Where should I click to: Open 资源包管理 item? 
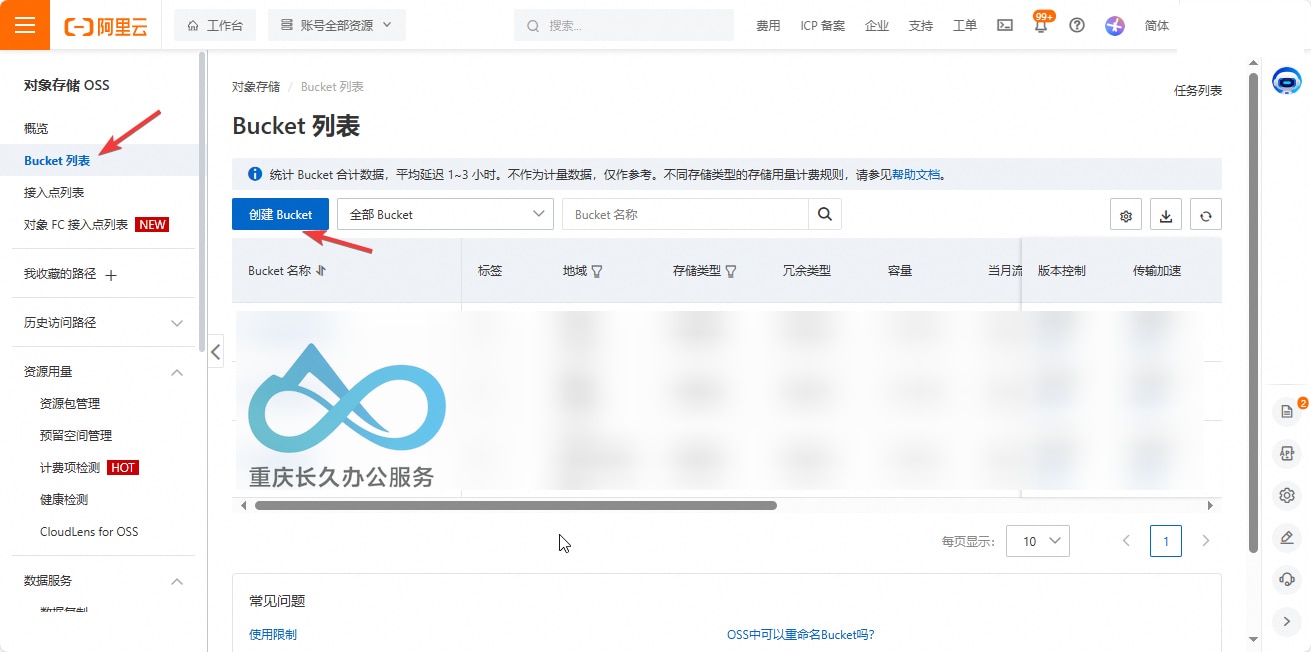pos(70,404)
